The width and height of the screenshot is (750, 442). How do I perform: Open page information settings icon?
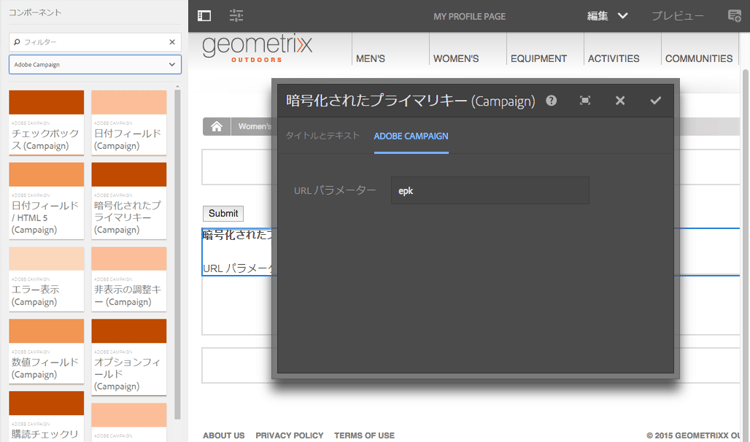tap(236, 16)
